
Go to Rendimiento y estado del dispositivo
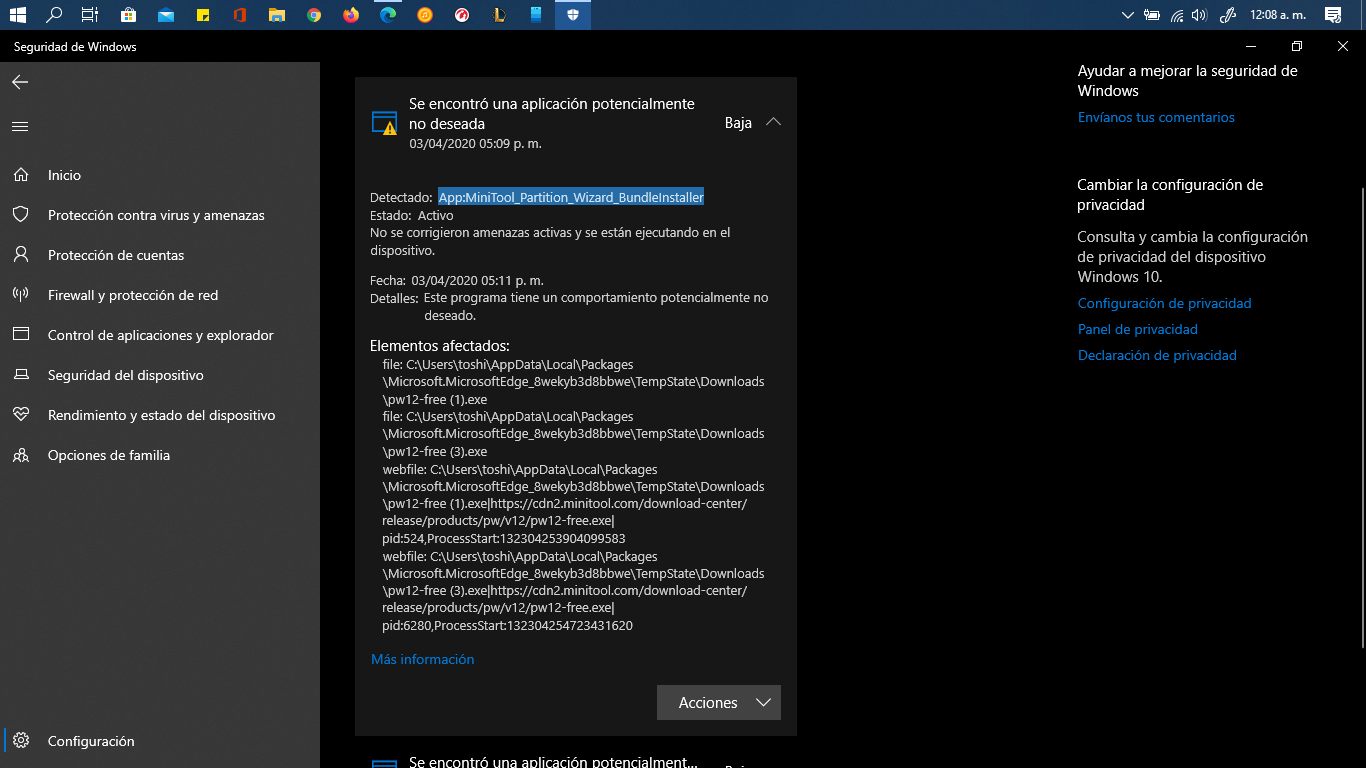tap(160, 415)
